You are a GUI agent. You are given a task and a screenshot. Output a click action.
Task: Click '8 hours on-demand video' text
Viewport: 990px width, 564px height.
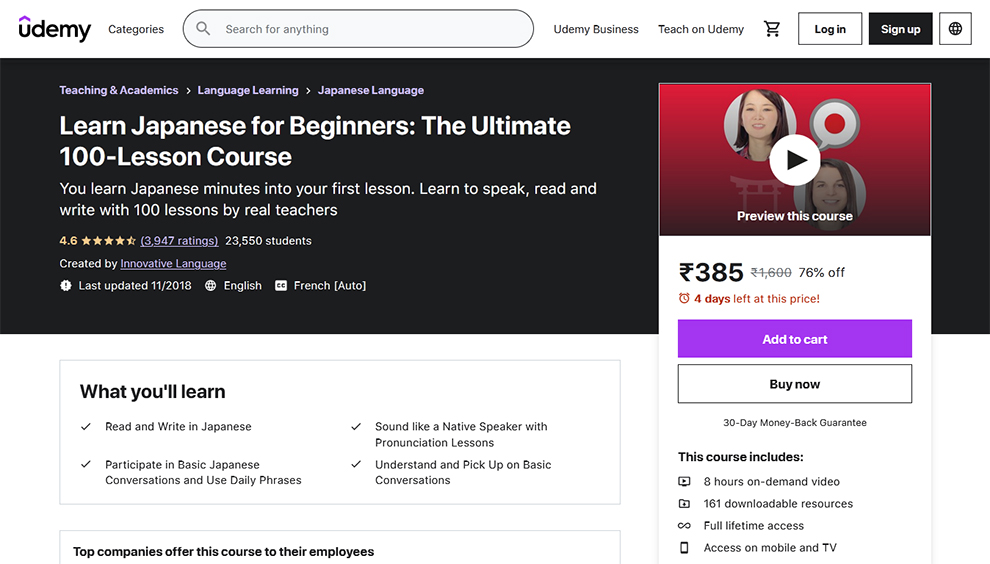[772, 481]
